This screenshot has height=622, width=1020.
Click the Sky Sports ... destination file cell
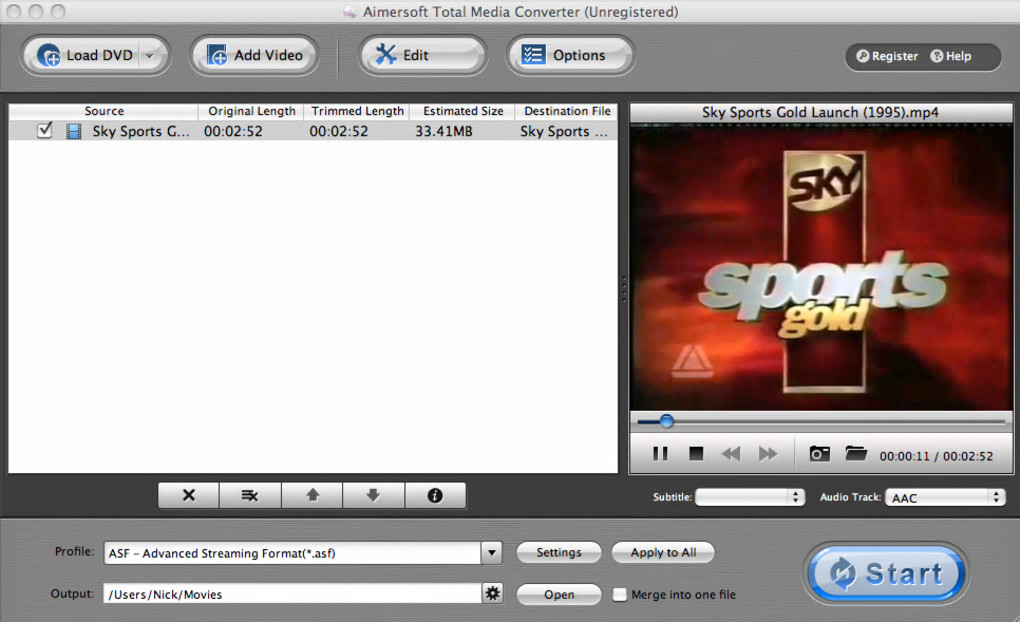[x=564, y=131]
